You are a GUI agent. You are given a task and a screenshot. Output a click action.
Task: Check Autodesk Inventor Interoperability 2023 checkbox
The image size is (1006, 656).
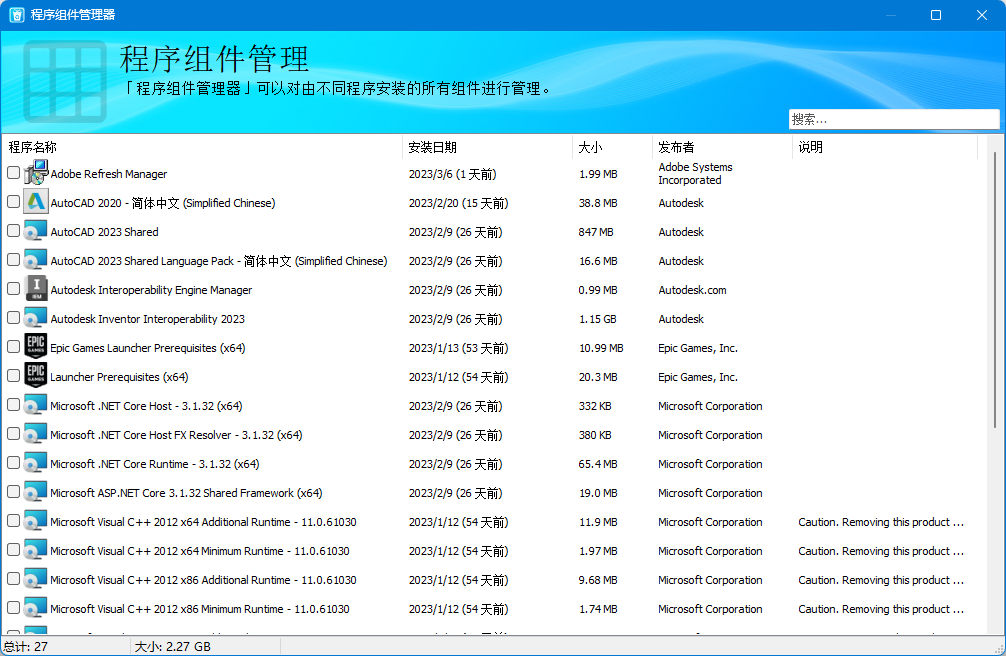(13, 318)
